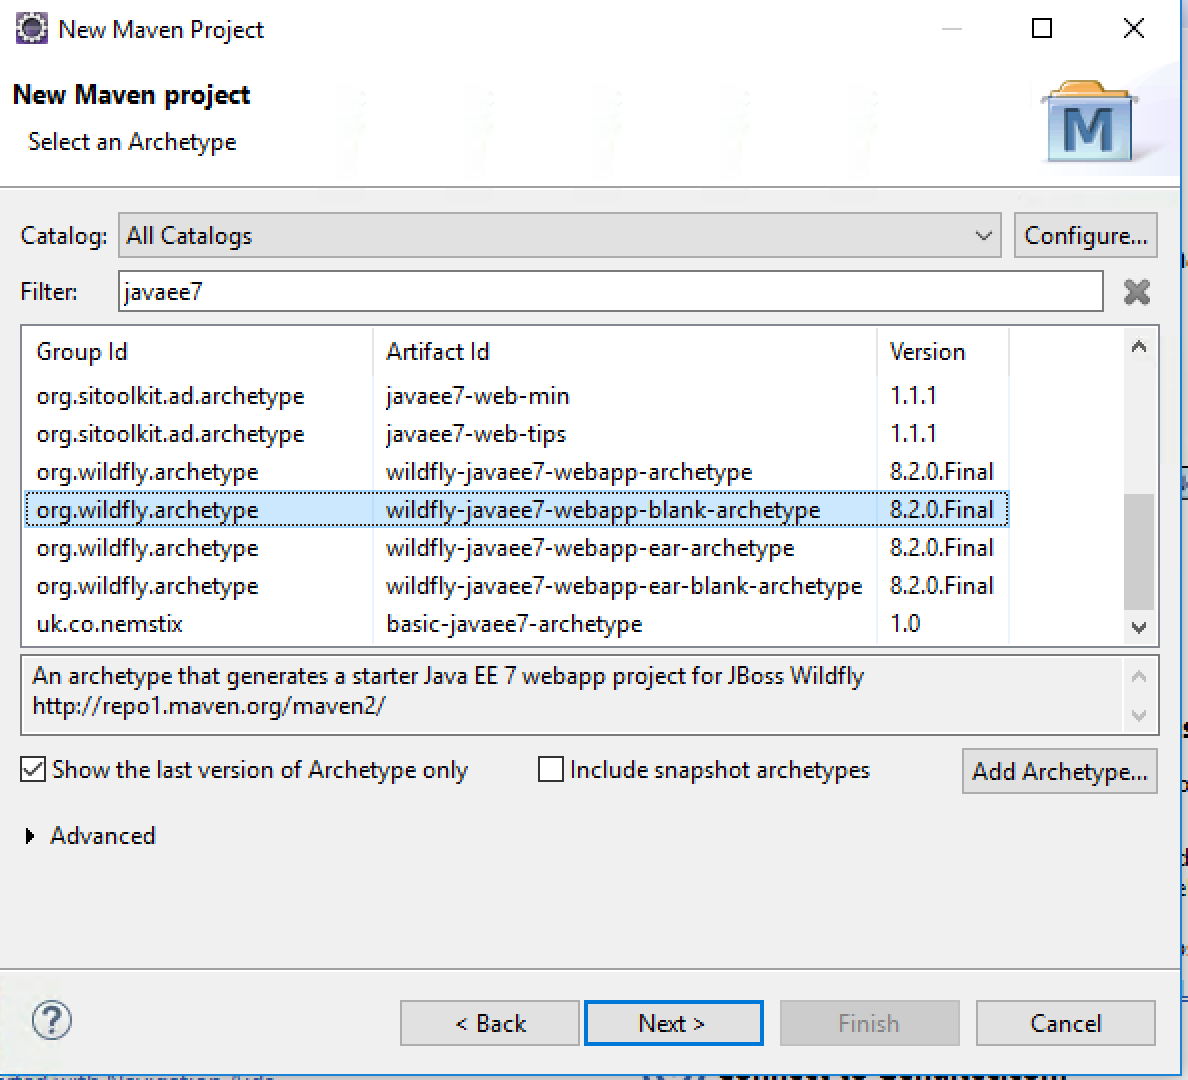This screenshot has width=1188, height=1080.
Task: Select wildfly-javaee7-webapp-ear-archetype row
Action: pos(517,547)
